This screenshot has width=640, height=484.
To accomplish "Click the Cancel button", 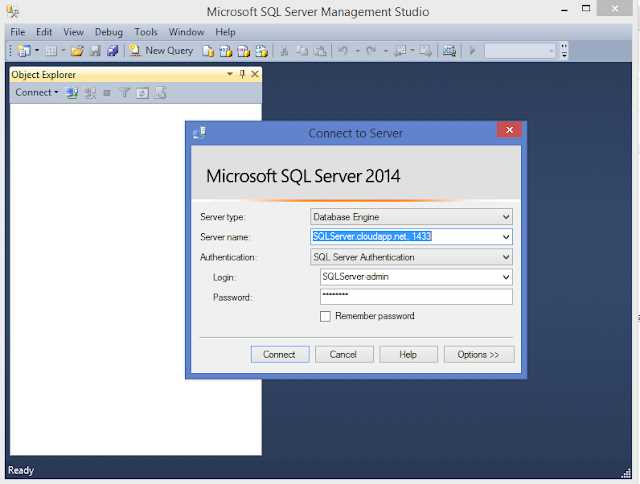I will click(x=344, y=354).
